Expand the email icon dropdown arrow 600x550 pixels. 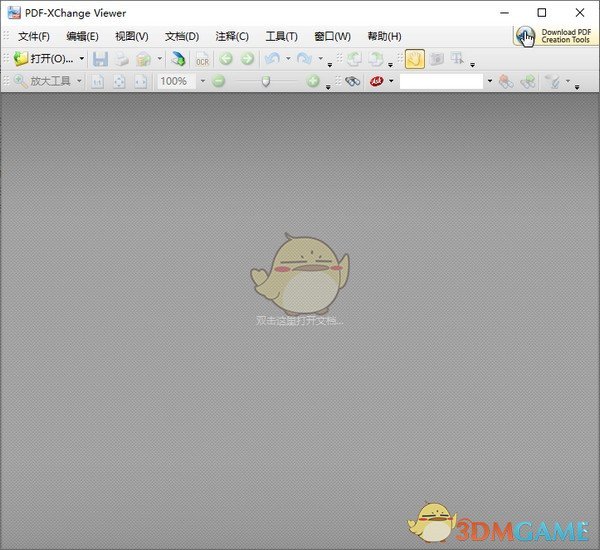pos(160,59)
